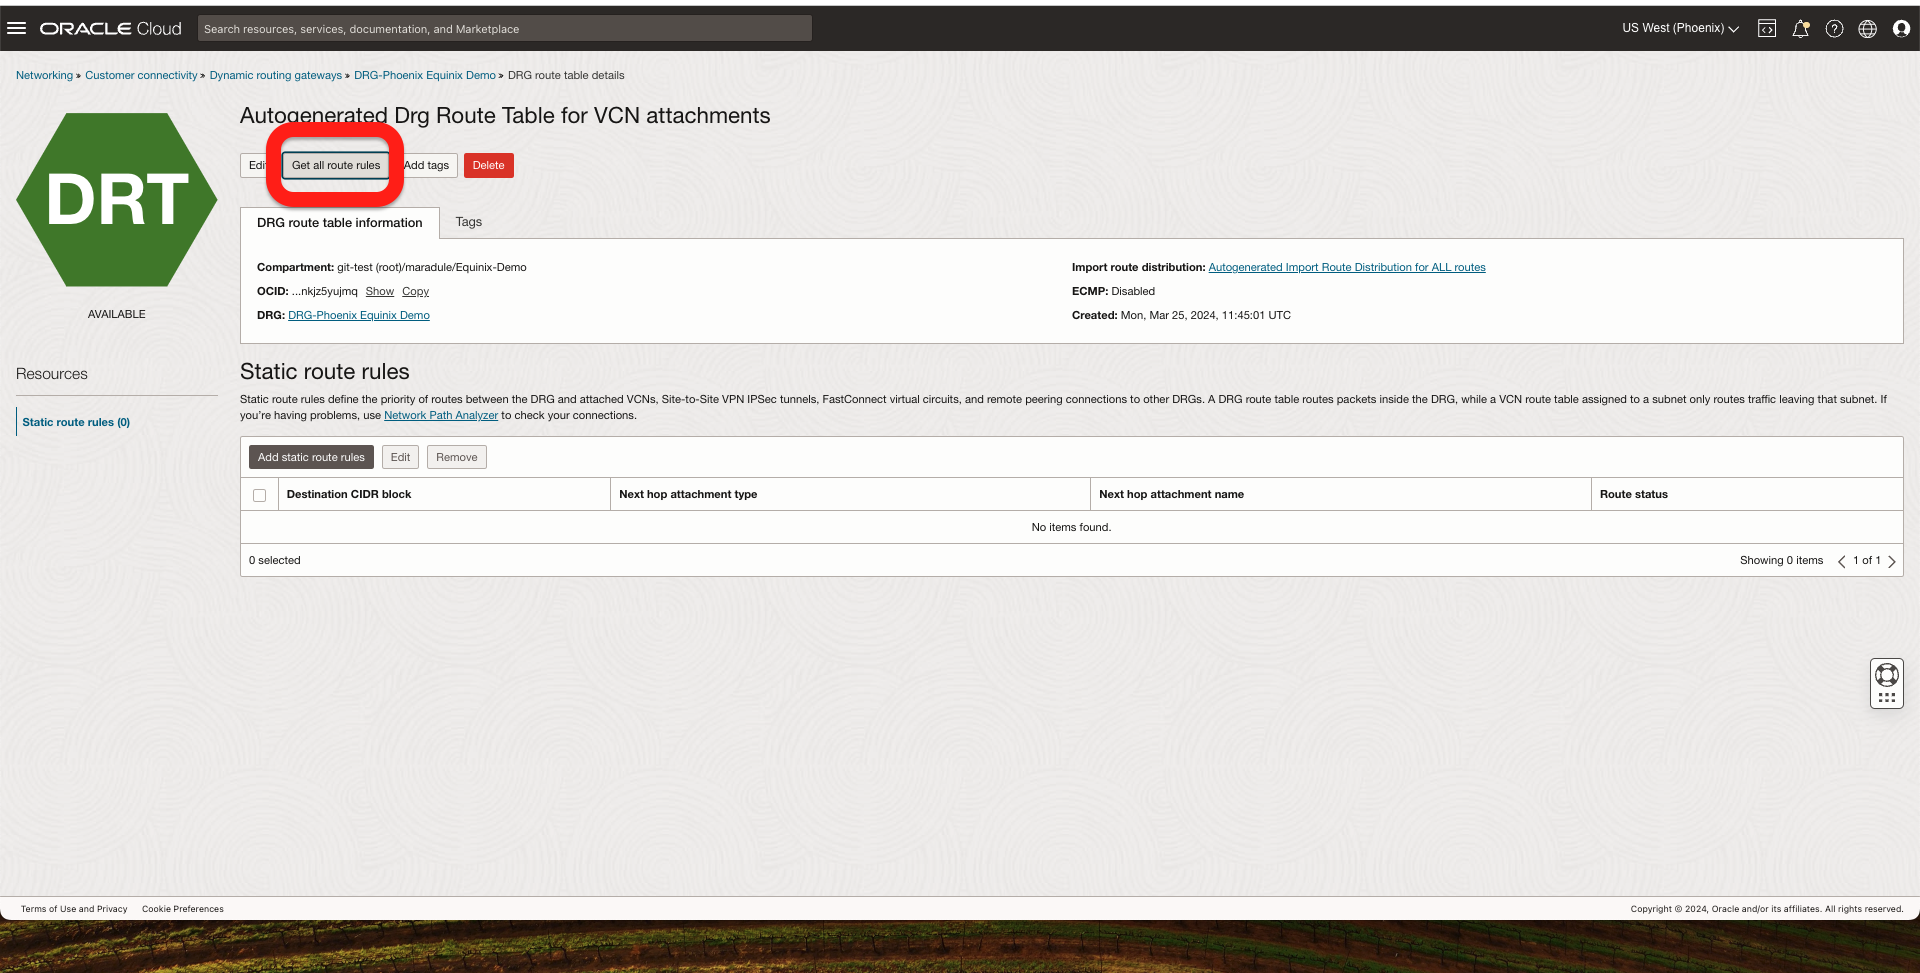Open the help question mark icon
This screenshot has width=1920, height=973.
[x=1834, y=29]
